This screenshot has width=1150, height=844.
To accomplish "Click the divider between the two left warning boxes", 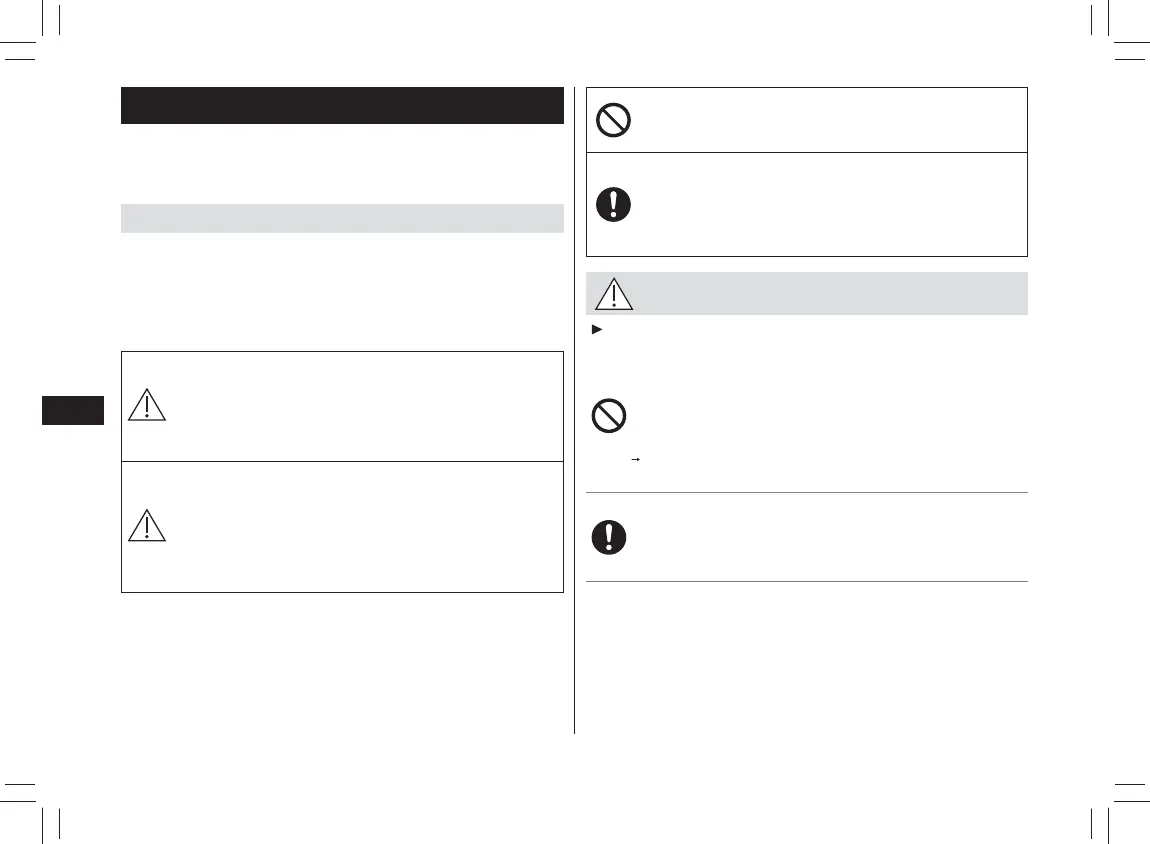I will [342, 461].
